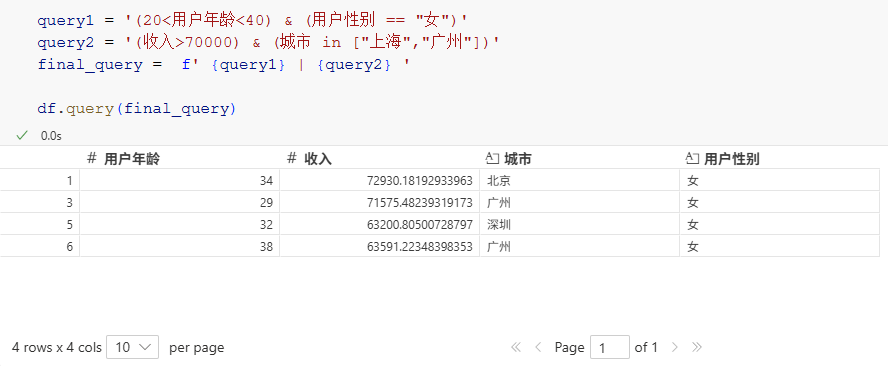This screenshot has width=888, height=366.
Task: Go to the previous page arrow
Action: [x=538, y=347]
